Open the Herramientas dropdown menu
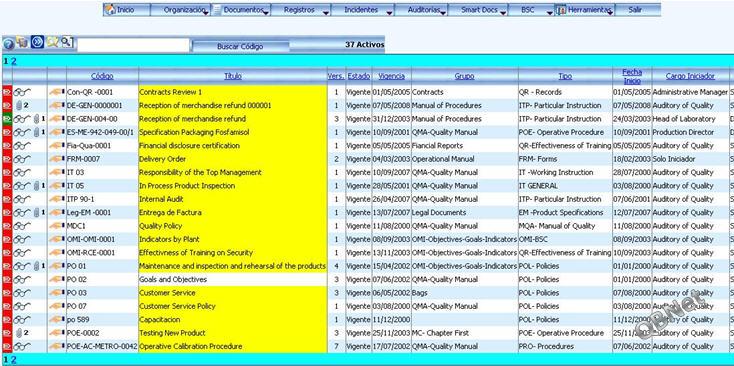The width and height of the screenshot is (734, 366). click(584, 10)
